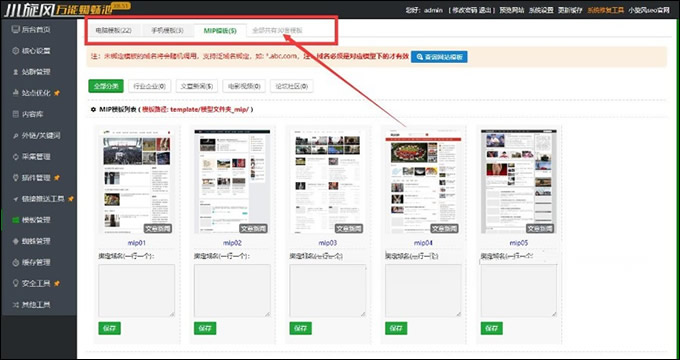Image resolution: width=680 pixels, height=360 pixels.
Task: Click the green 模板管理 icon in sidebar
Action: pos(16,220)
